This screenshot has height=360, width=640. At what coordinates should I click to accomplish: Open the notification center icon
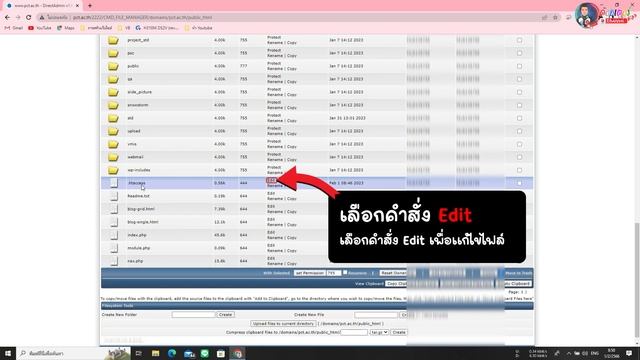point(629,353)
